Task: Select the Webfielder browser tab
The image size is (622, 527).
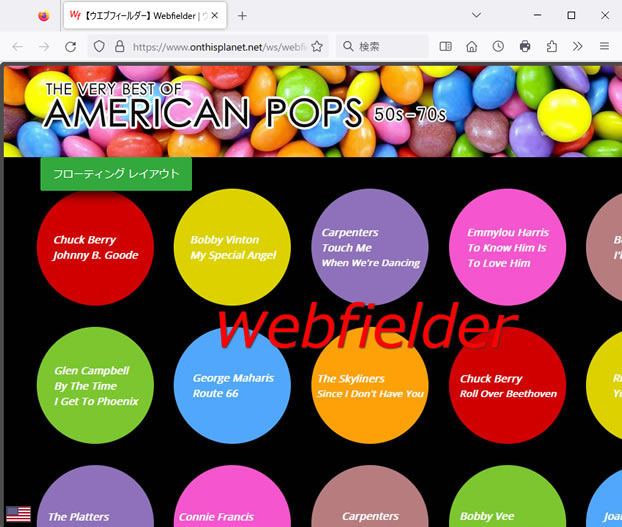Action: click(x=145, y=15)
